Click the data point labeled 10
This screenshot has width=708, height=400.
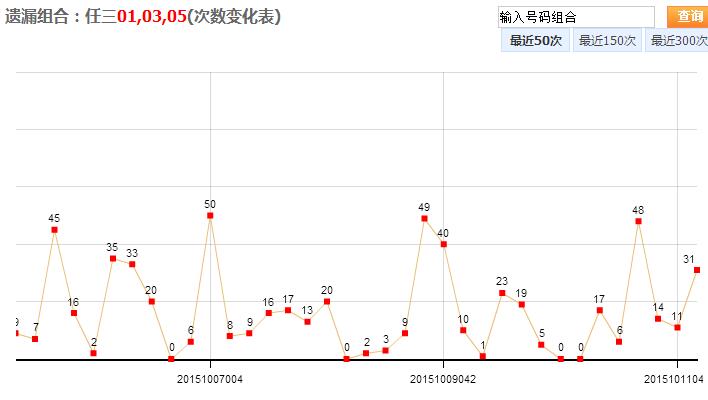point(463,330)
